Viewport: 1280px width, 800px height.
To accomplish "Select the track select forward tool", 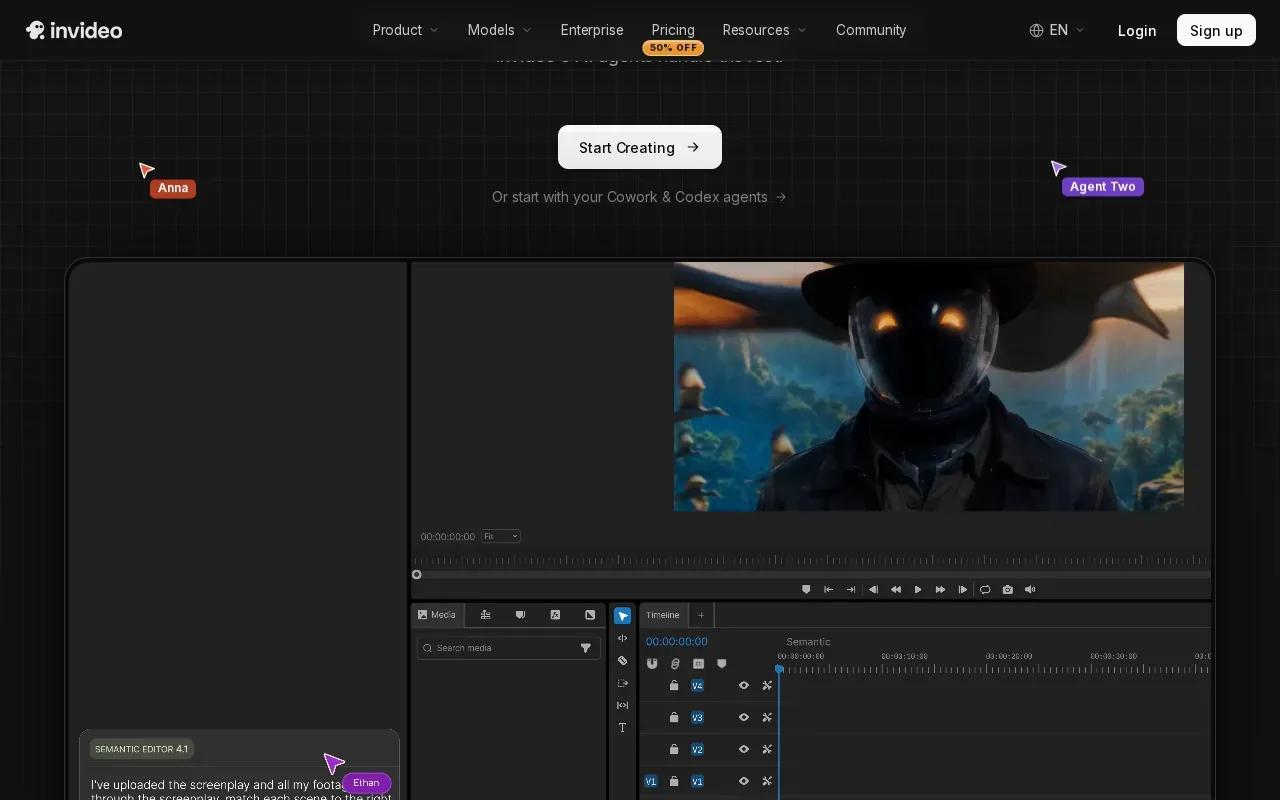I will click(622, 683).
